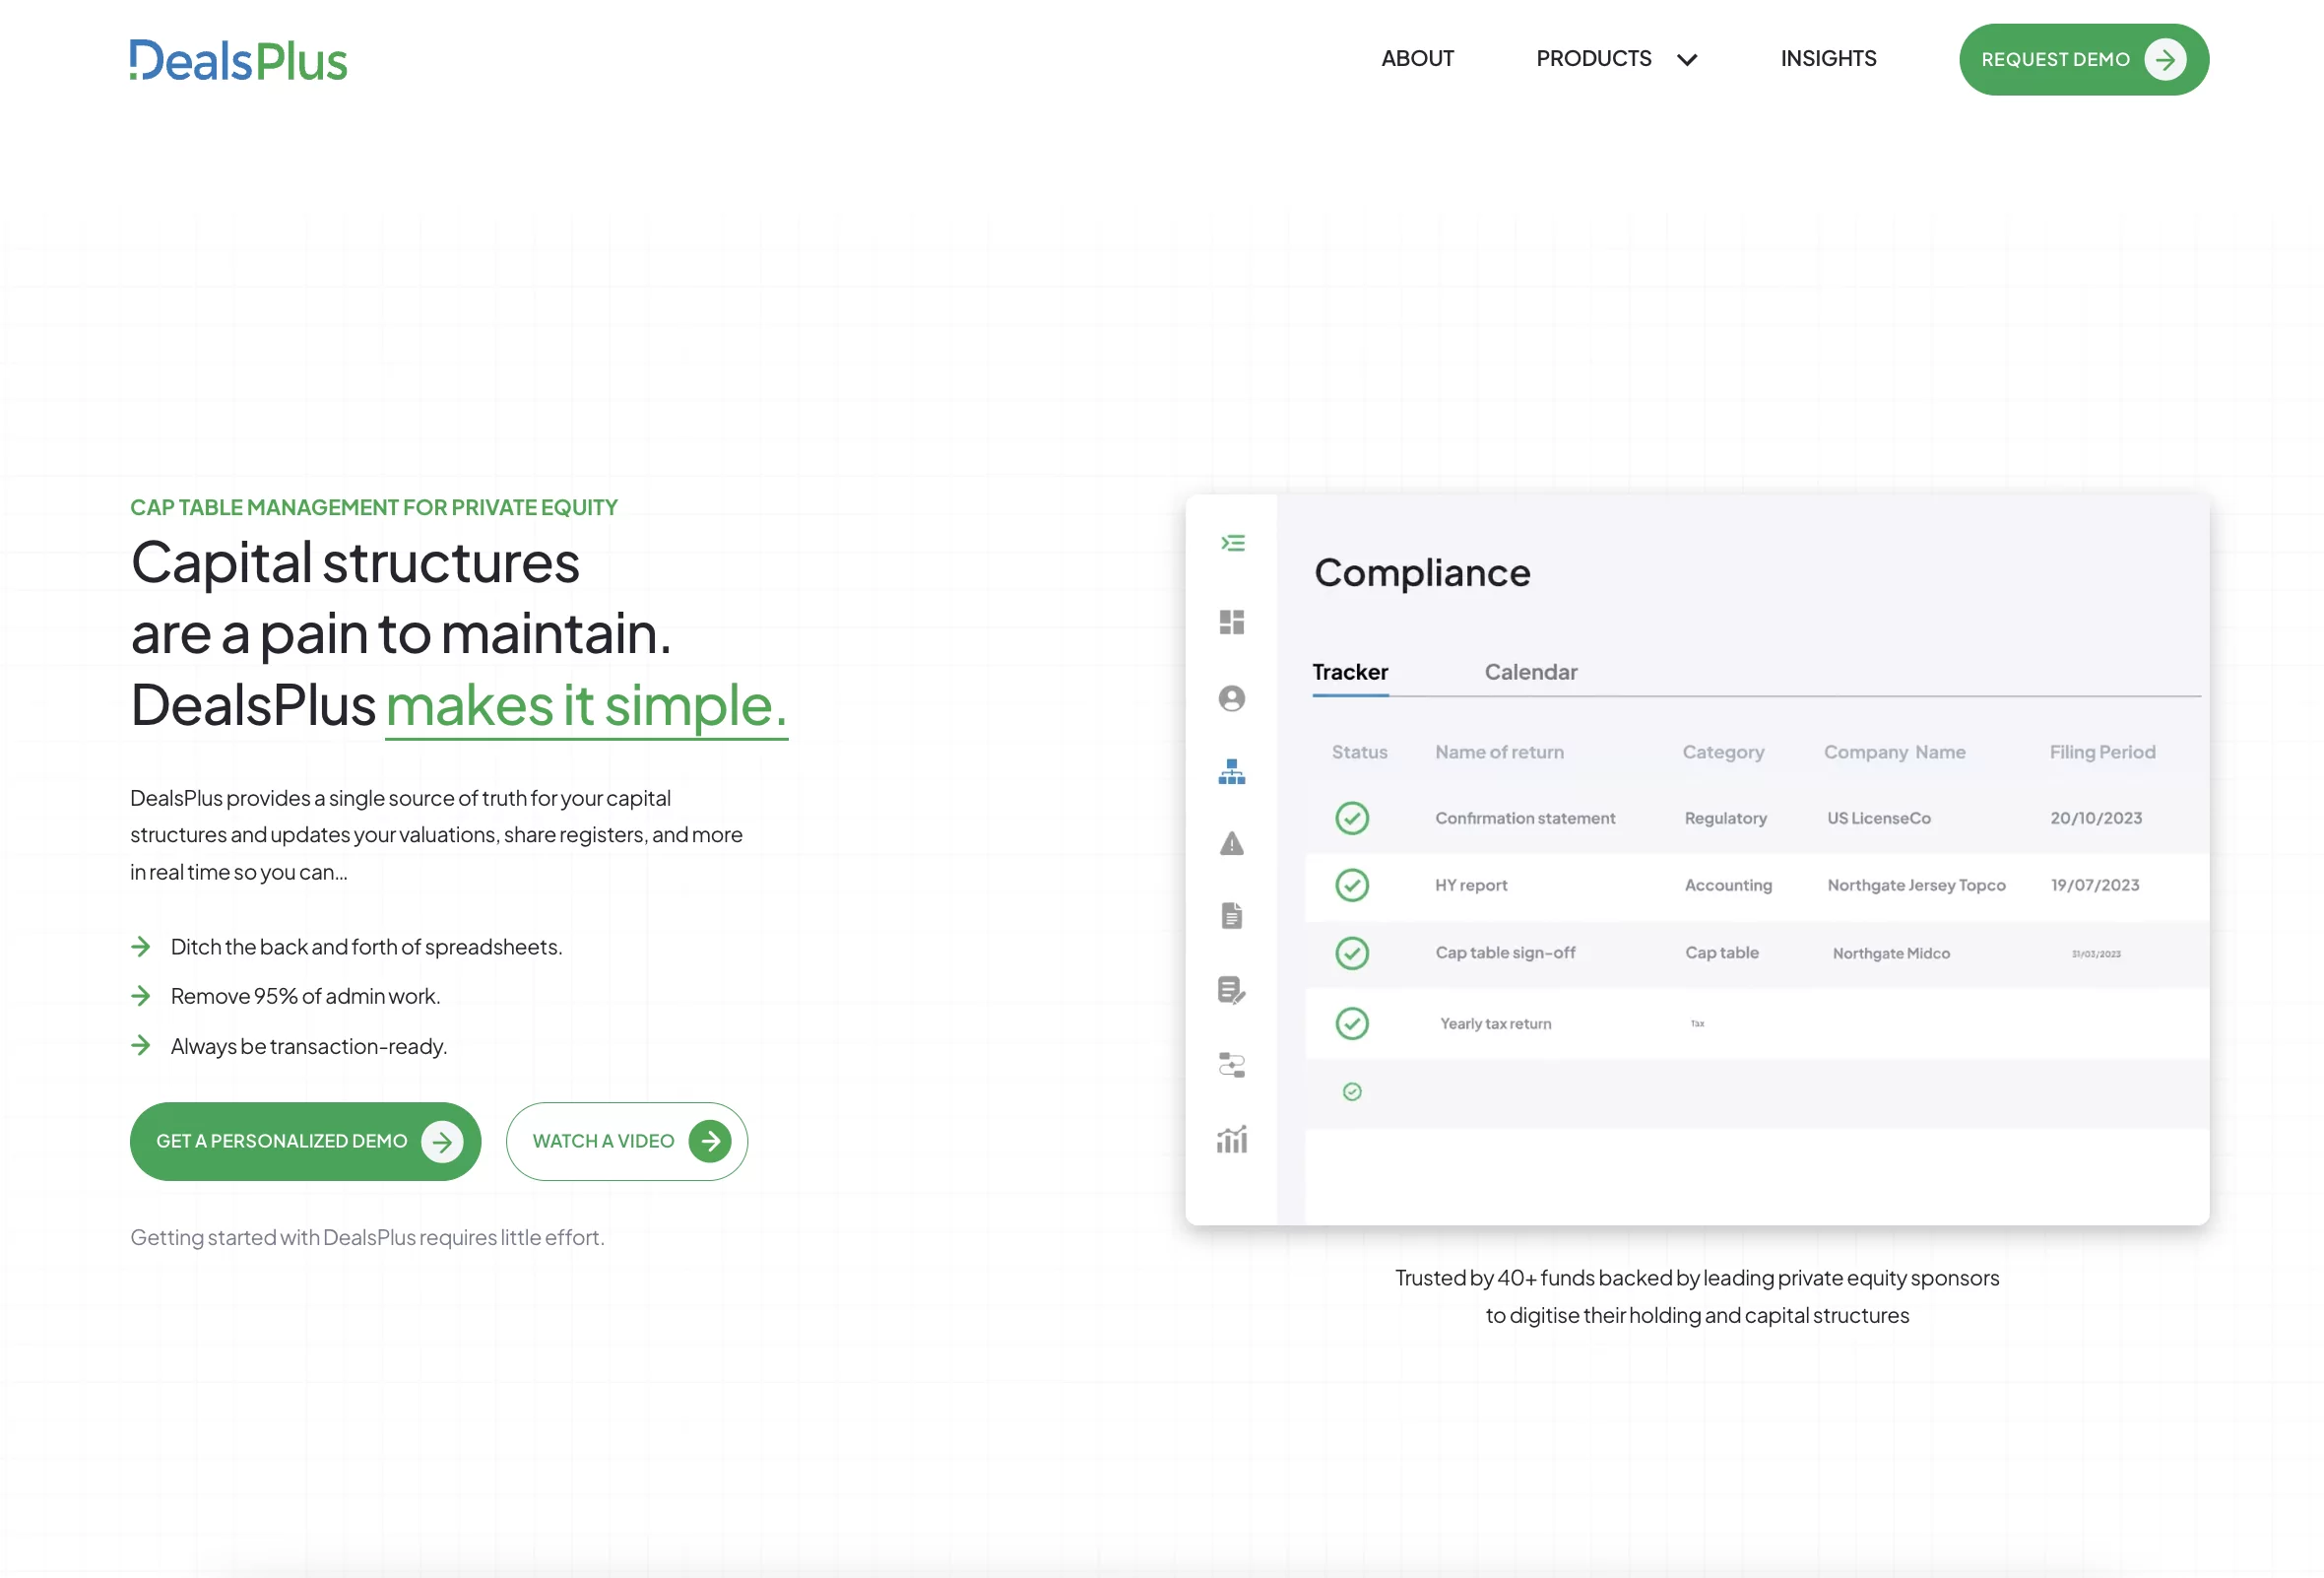Viewport: 2324px width, 1578px height.
Task: Click Cap table sign-off status check icon
Action: [1352, 953]
